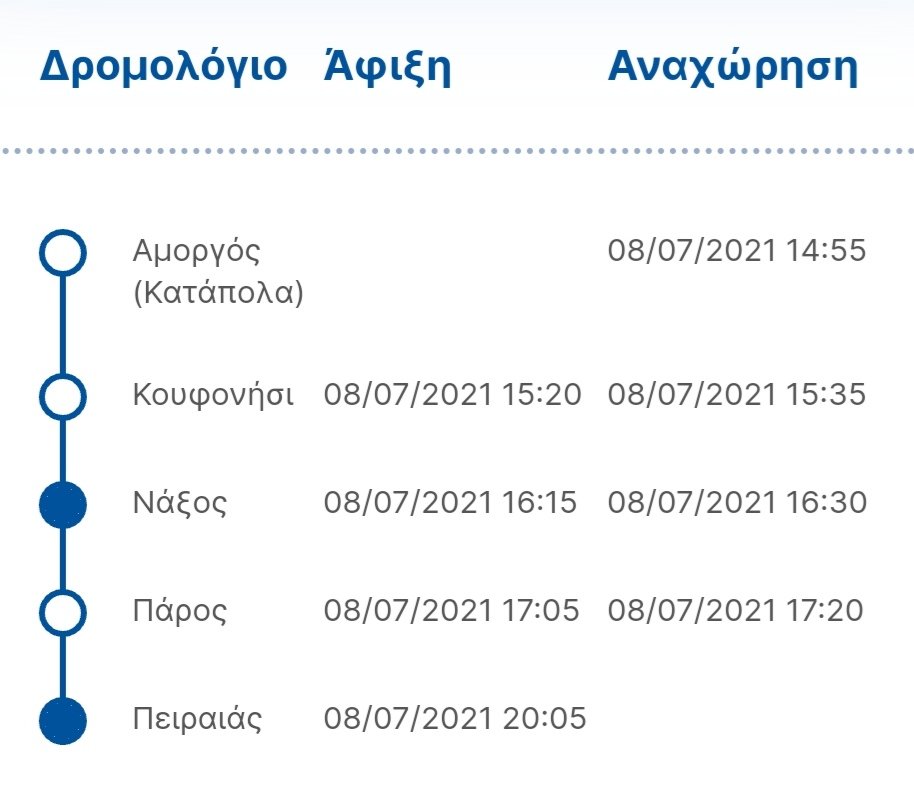The width and height of the screenshot is (914, 790).
Task: Select the 16:30 departure time from Νάξος
Action: click(x=737, y=503)
